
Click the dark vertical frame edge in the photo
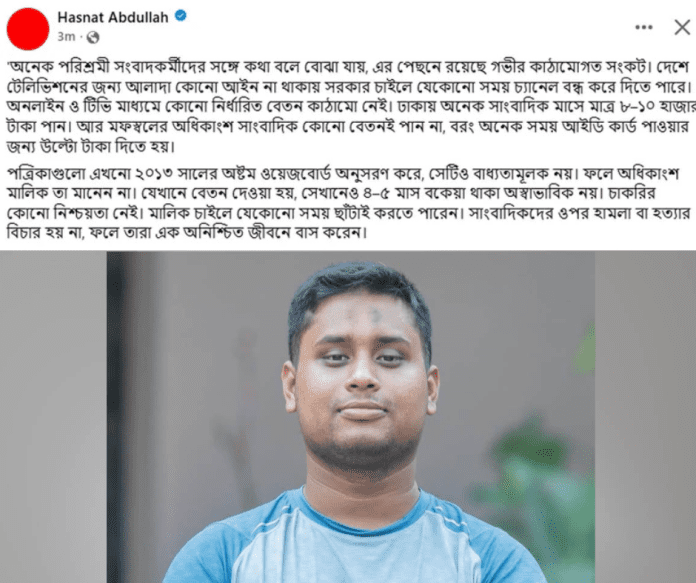point(116,417)
